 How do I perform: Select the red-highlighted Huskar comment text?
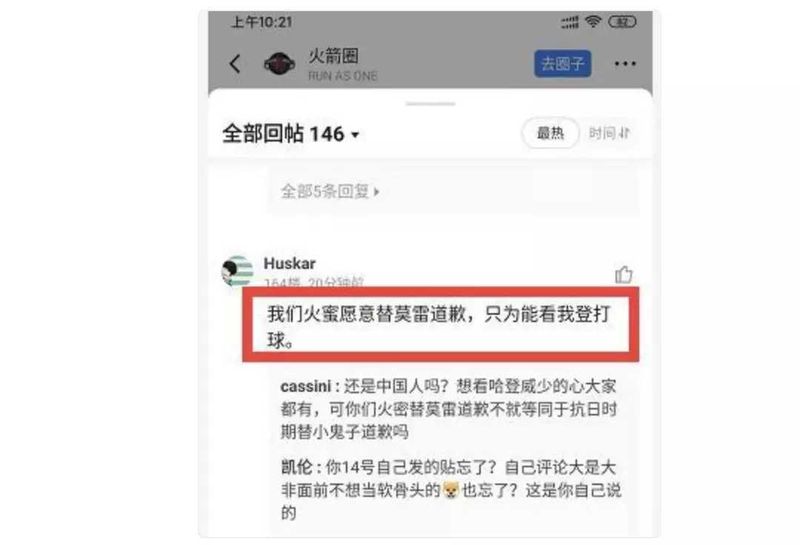439,327
